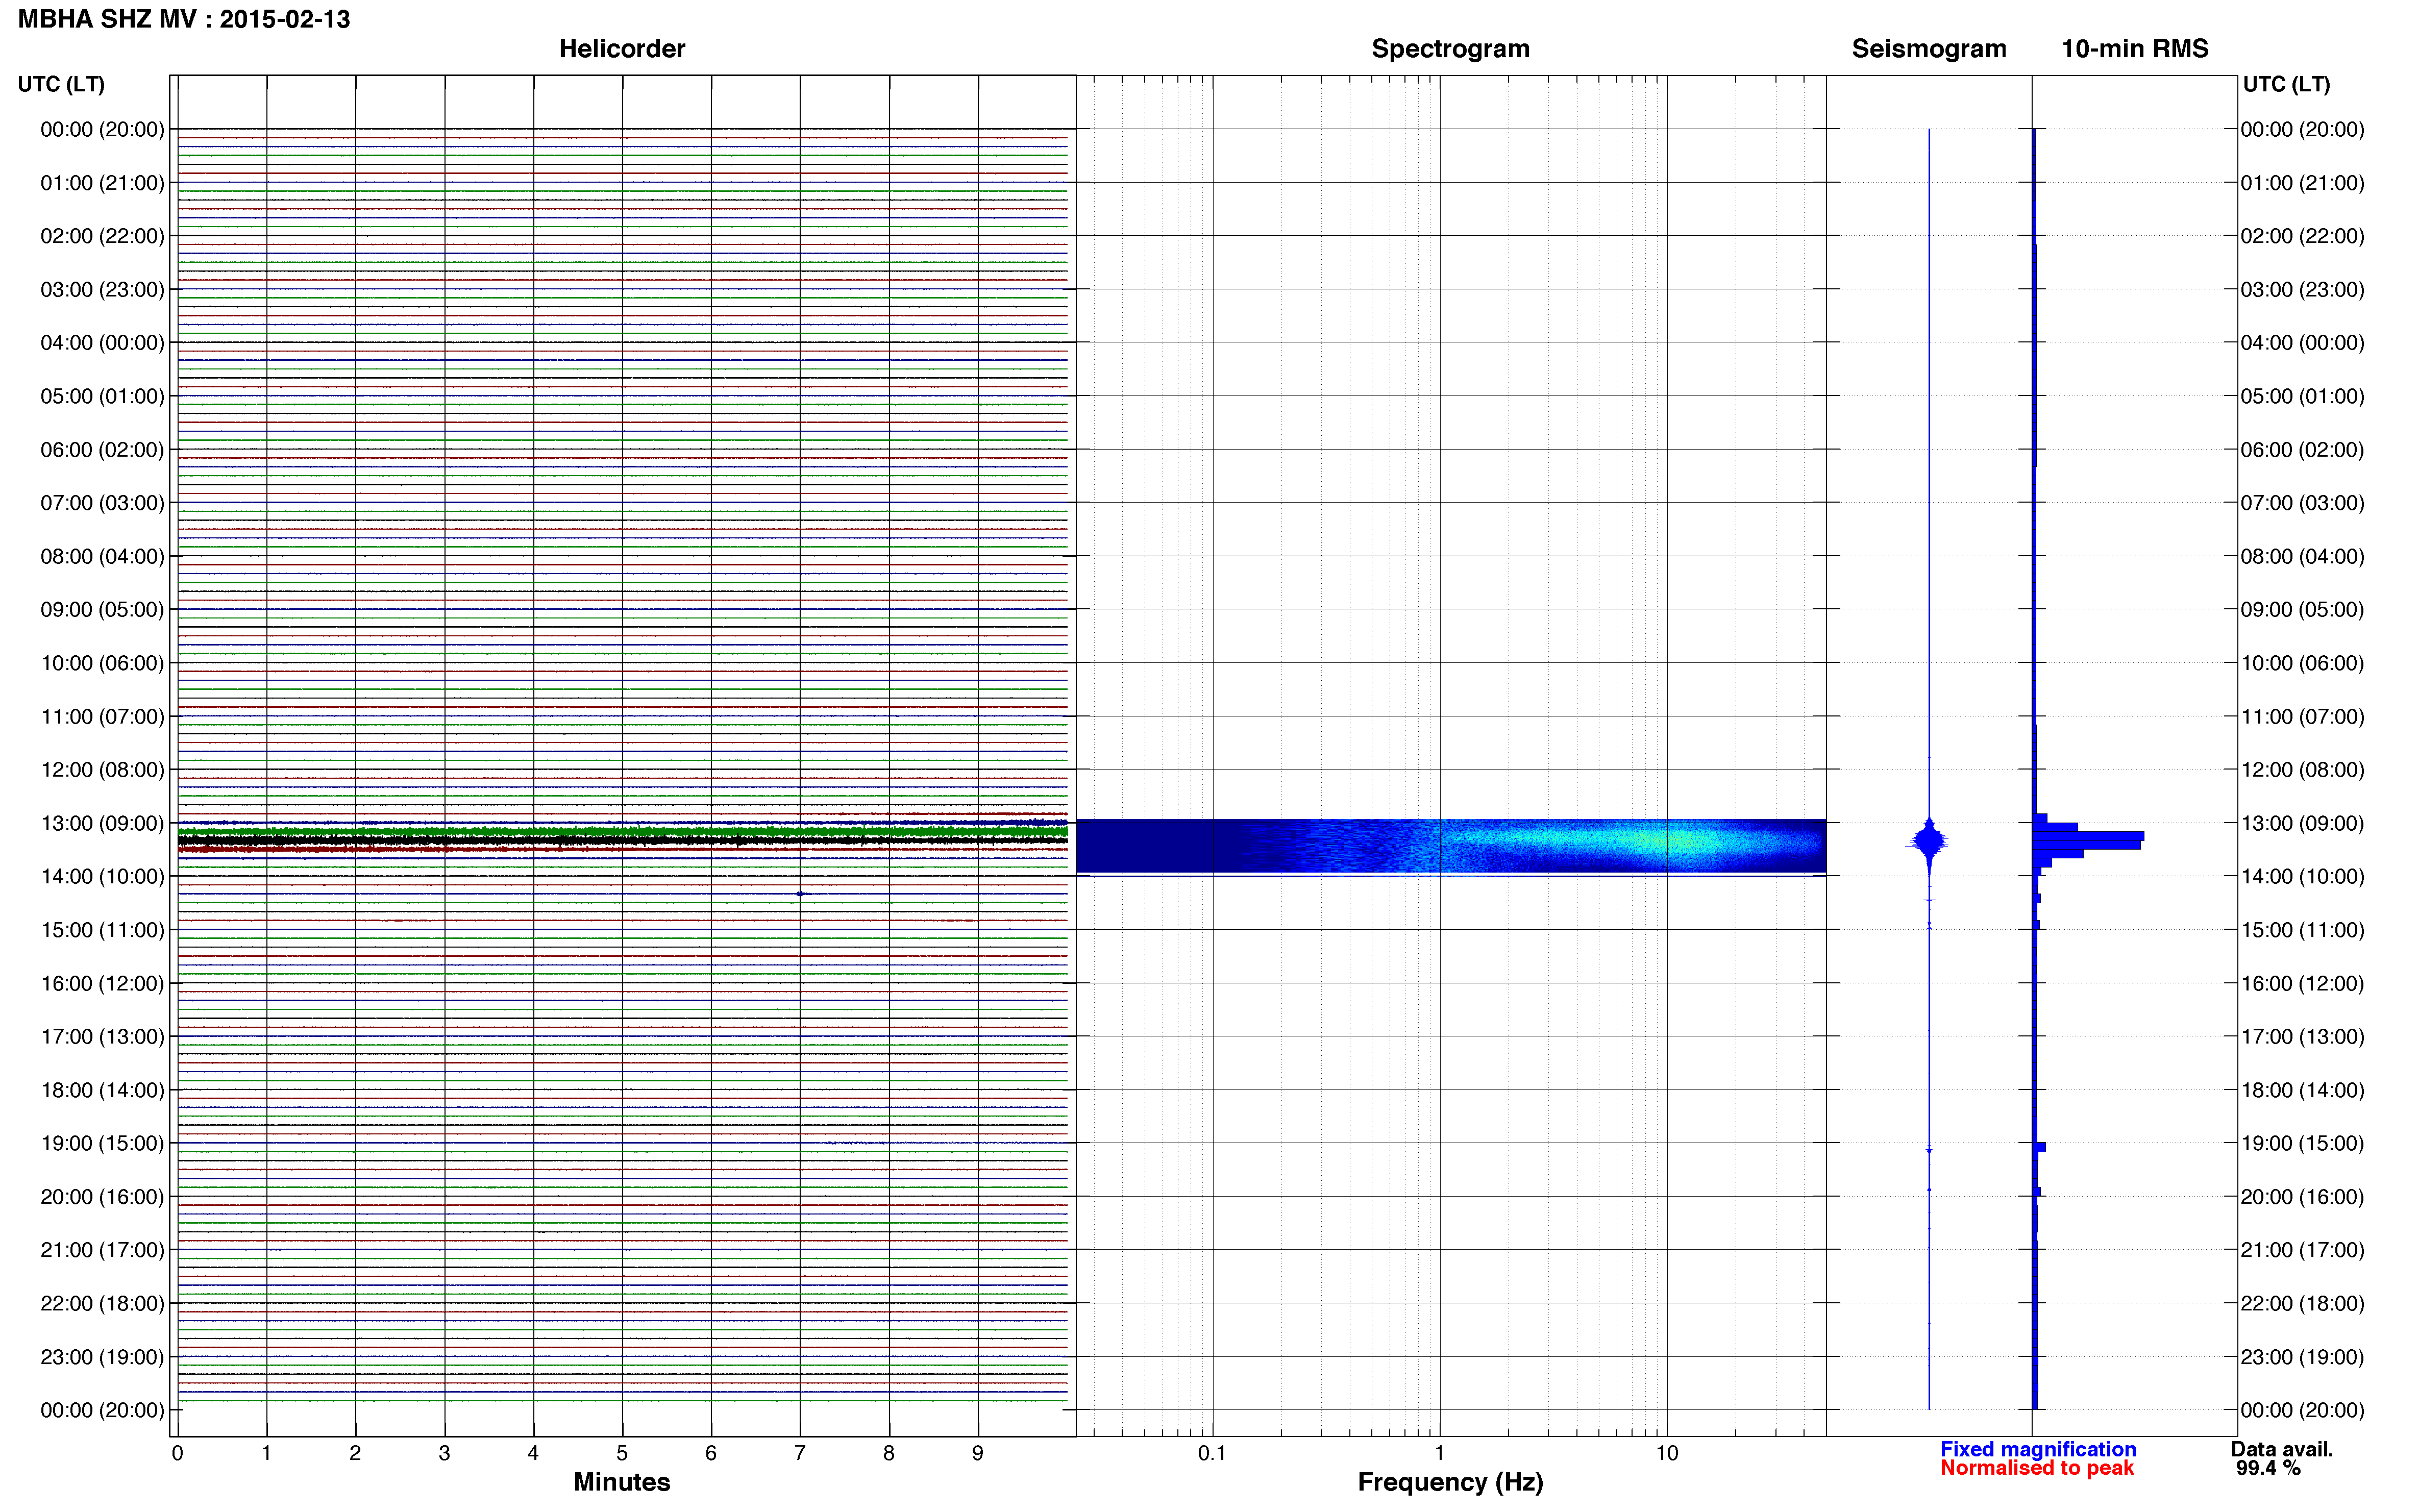This screenshot has width=2419, height=1512.
Task: Click 04:00 (00:00) on the Helicorder time axis
Action: pyautogui.click(x=102, y=343)
